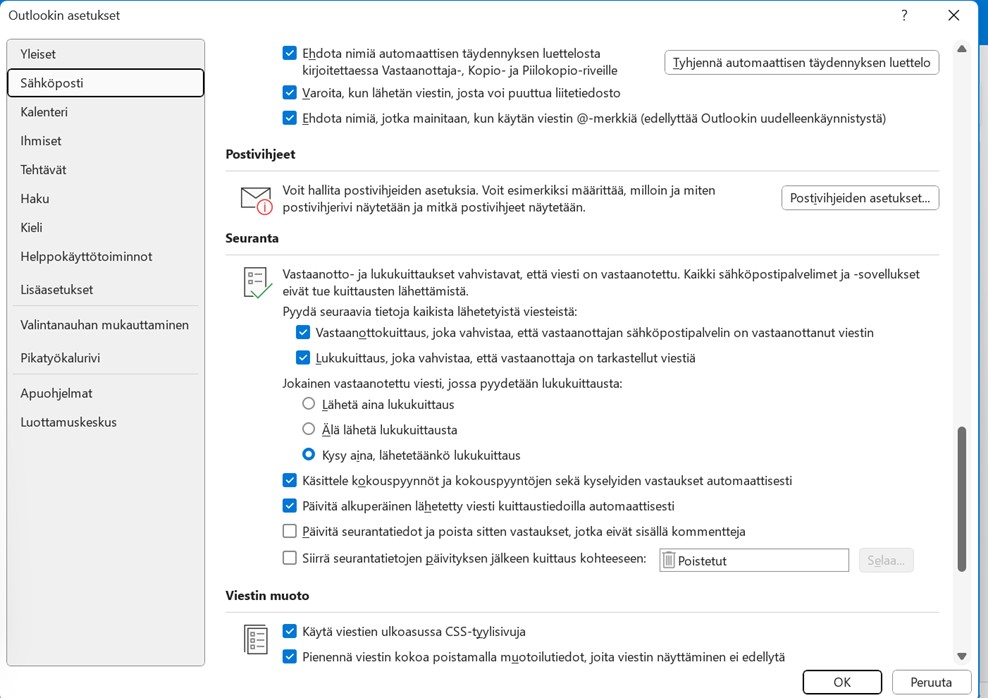Open Luottamuskeskus settings
The width and height of the screenshot is (988, 698).
coord(106,422)
